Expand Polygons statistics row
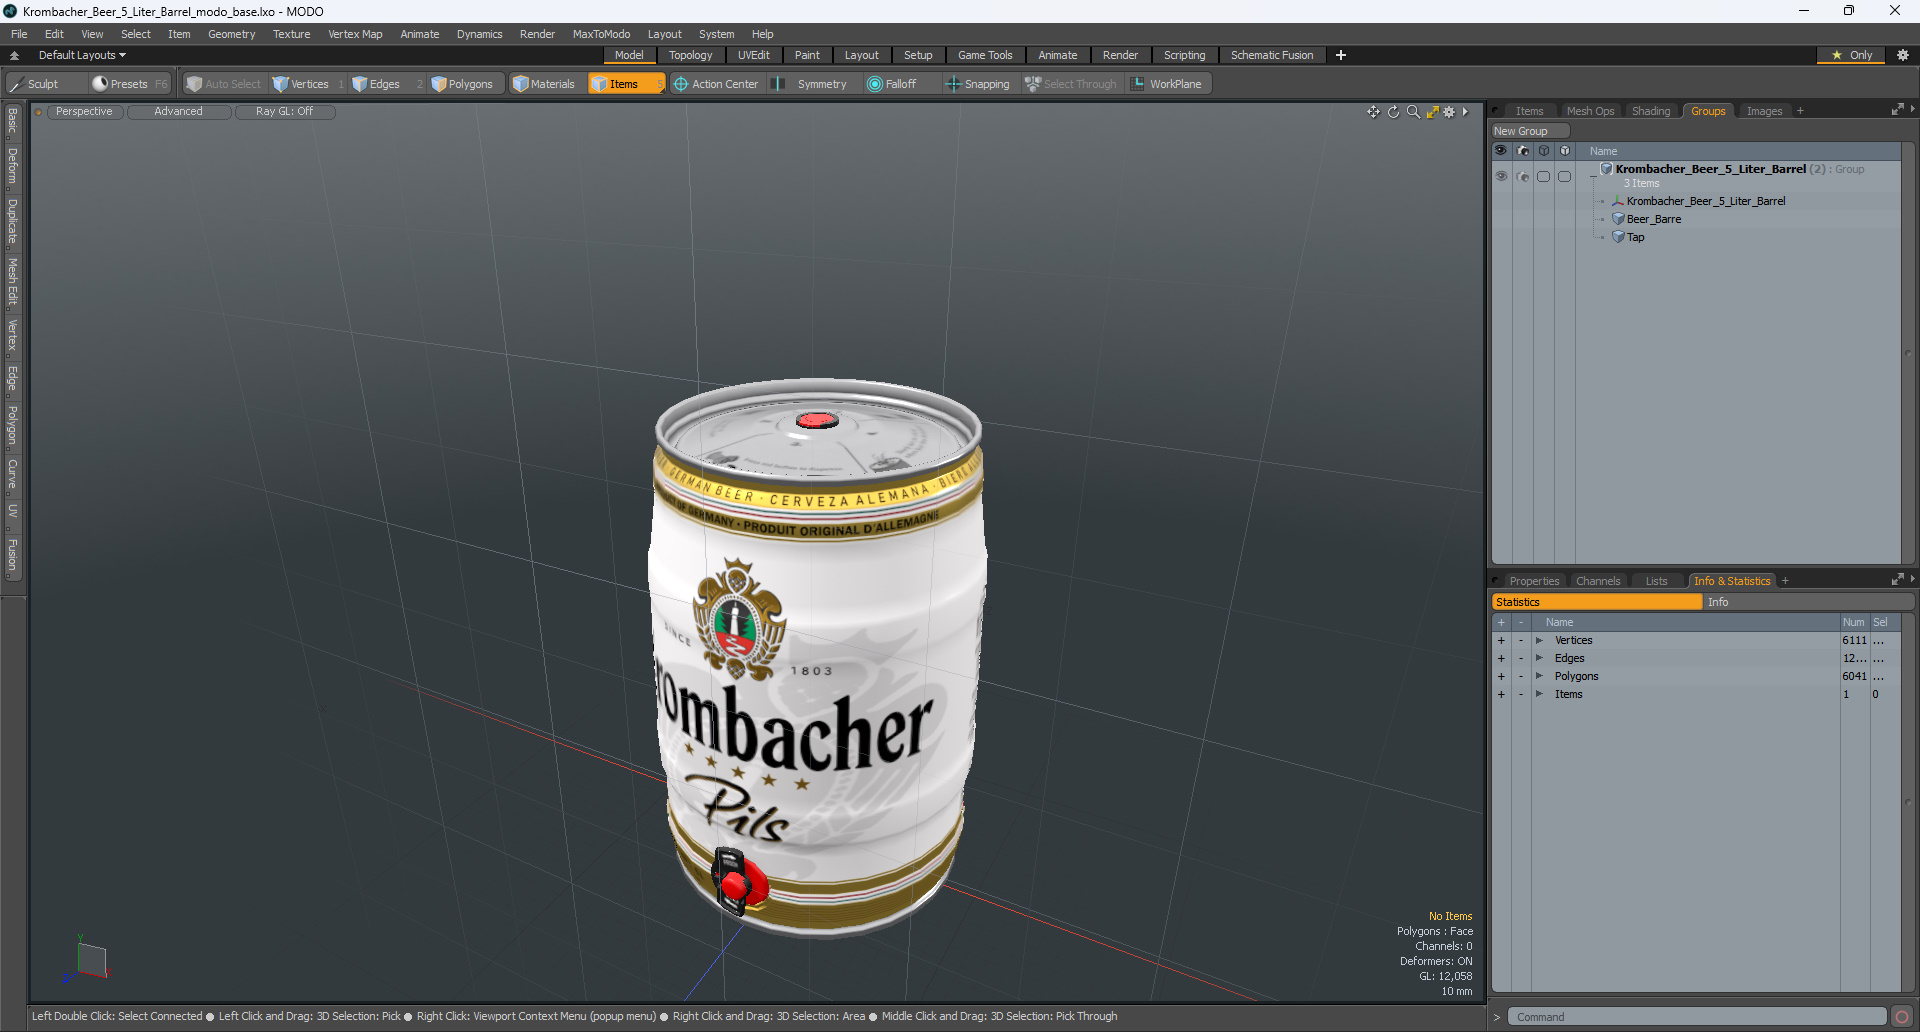Image resolution: width=1920 pixels, height=1032 pixels. pos(1539,676)
